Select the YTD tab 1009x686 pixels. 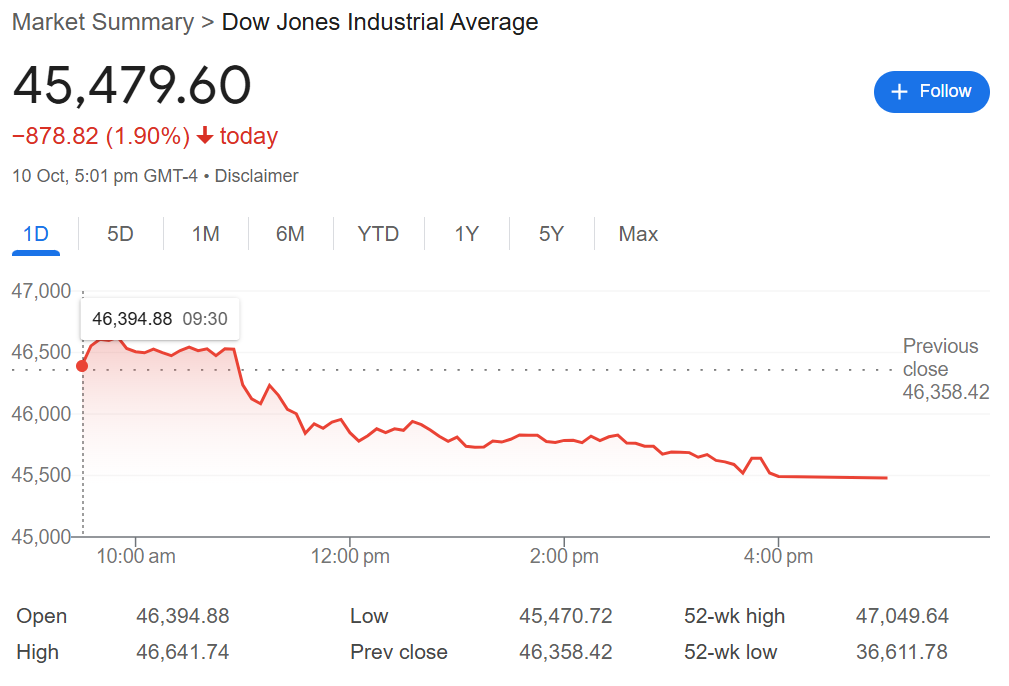(x=378, y=234)
